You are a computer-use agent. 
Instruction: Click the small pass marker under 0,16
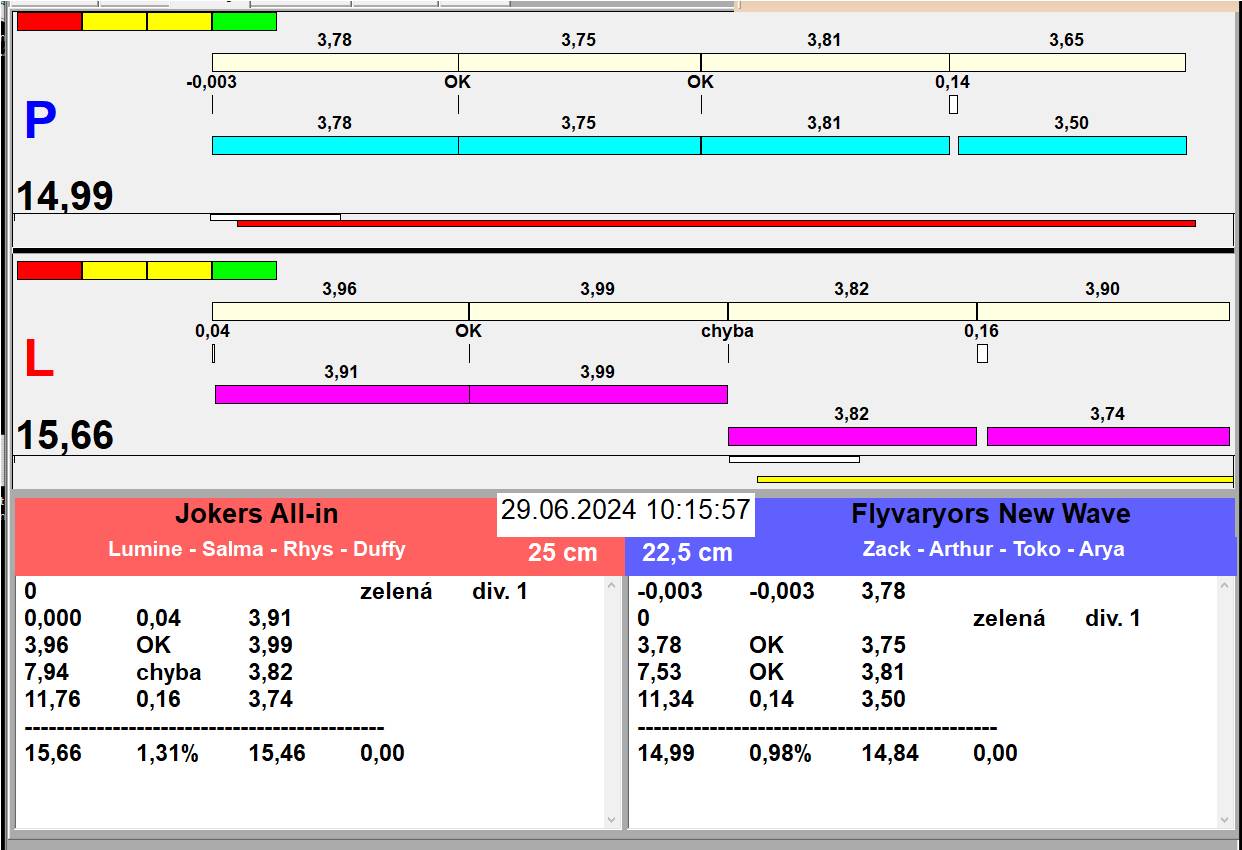[982, 353]
